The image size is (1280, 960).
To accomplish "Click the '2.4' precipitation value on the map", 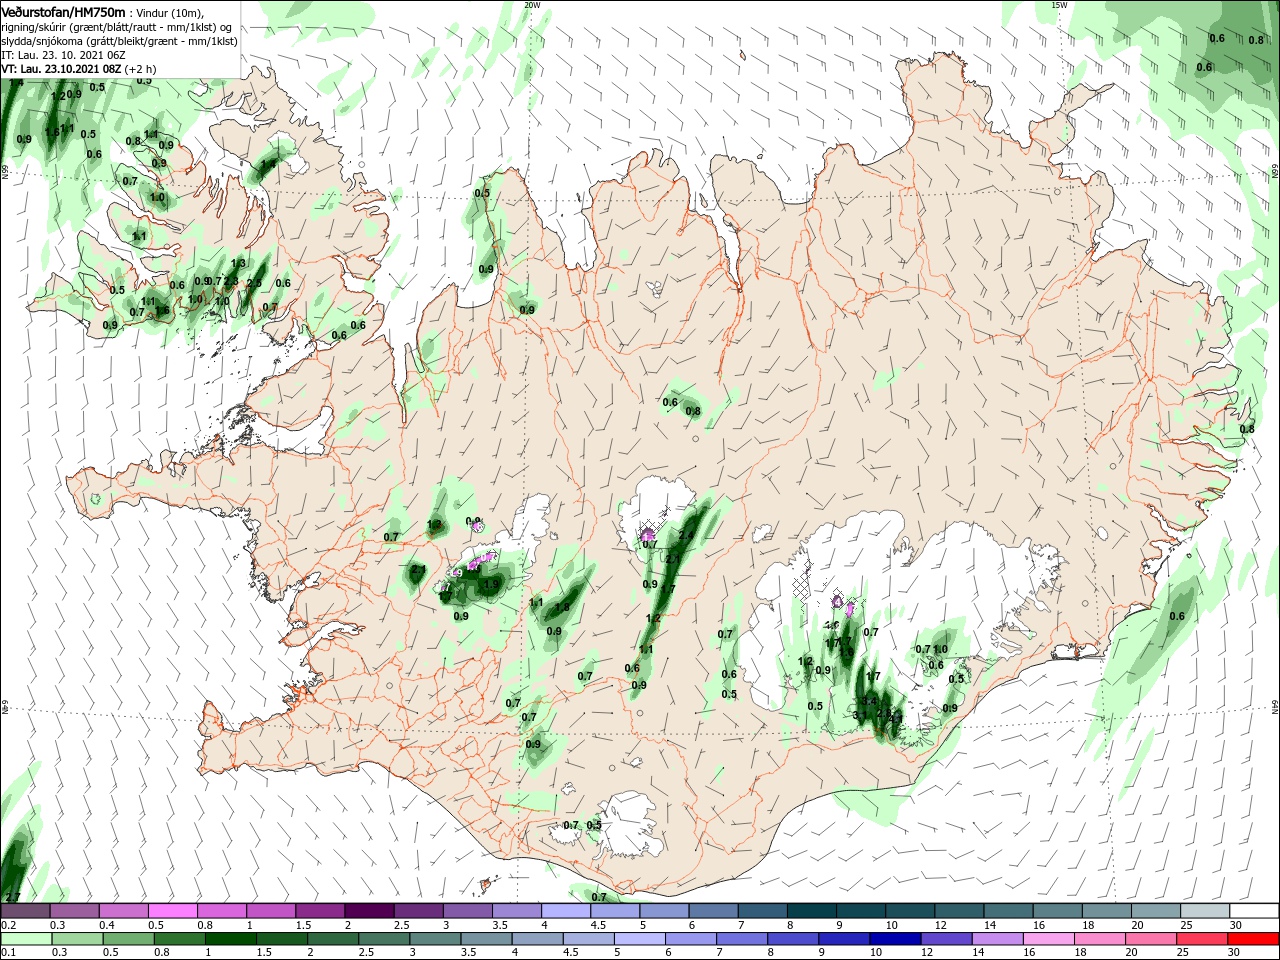I will 686,536.
